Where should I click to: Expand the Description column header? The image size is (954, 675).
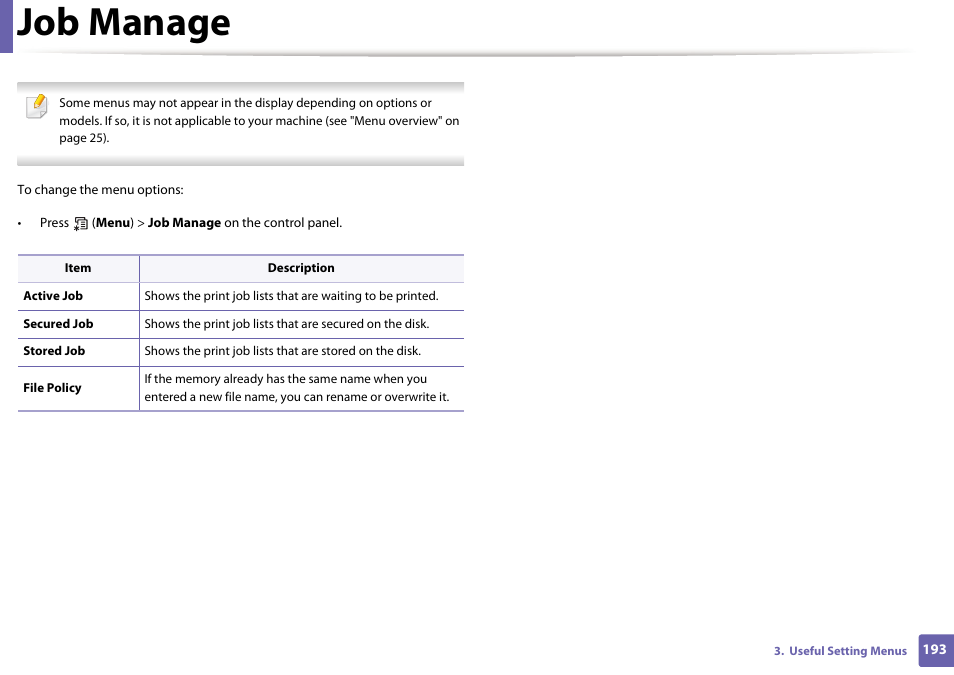301,268
